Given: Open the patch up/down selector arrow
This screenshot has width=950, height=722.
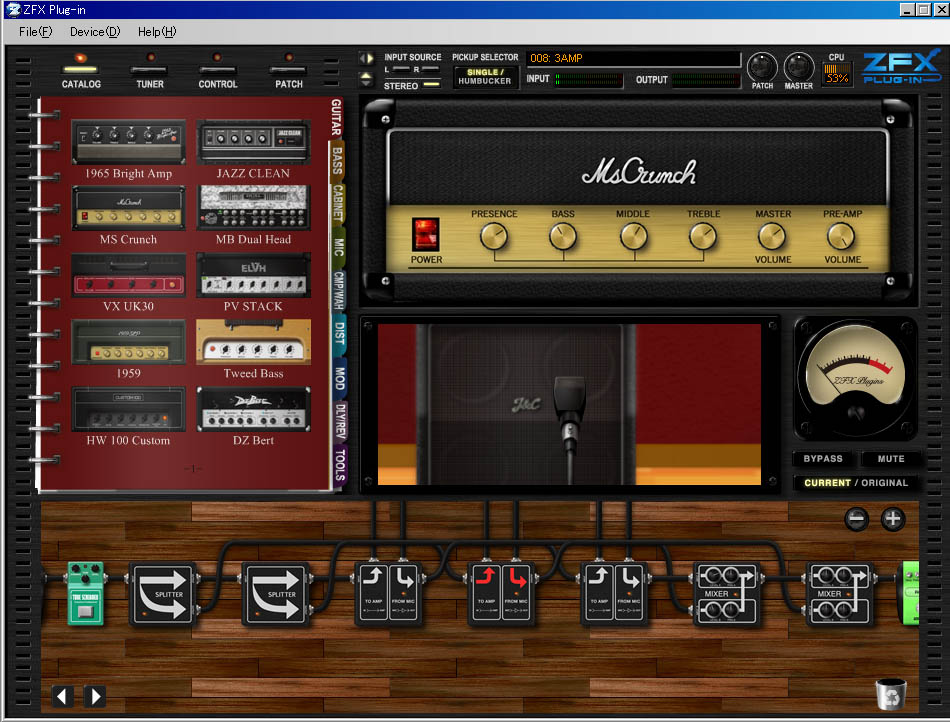Looking at the screenshot, I should click(x=367, y=79).
